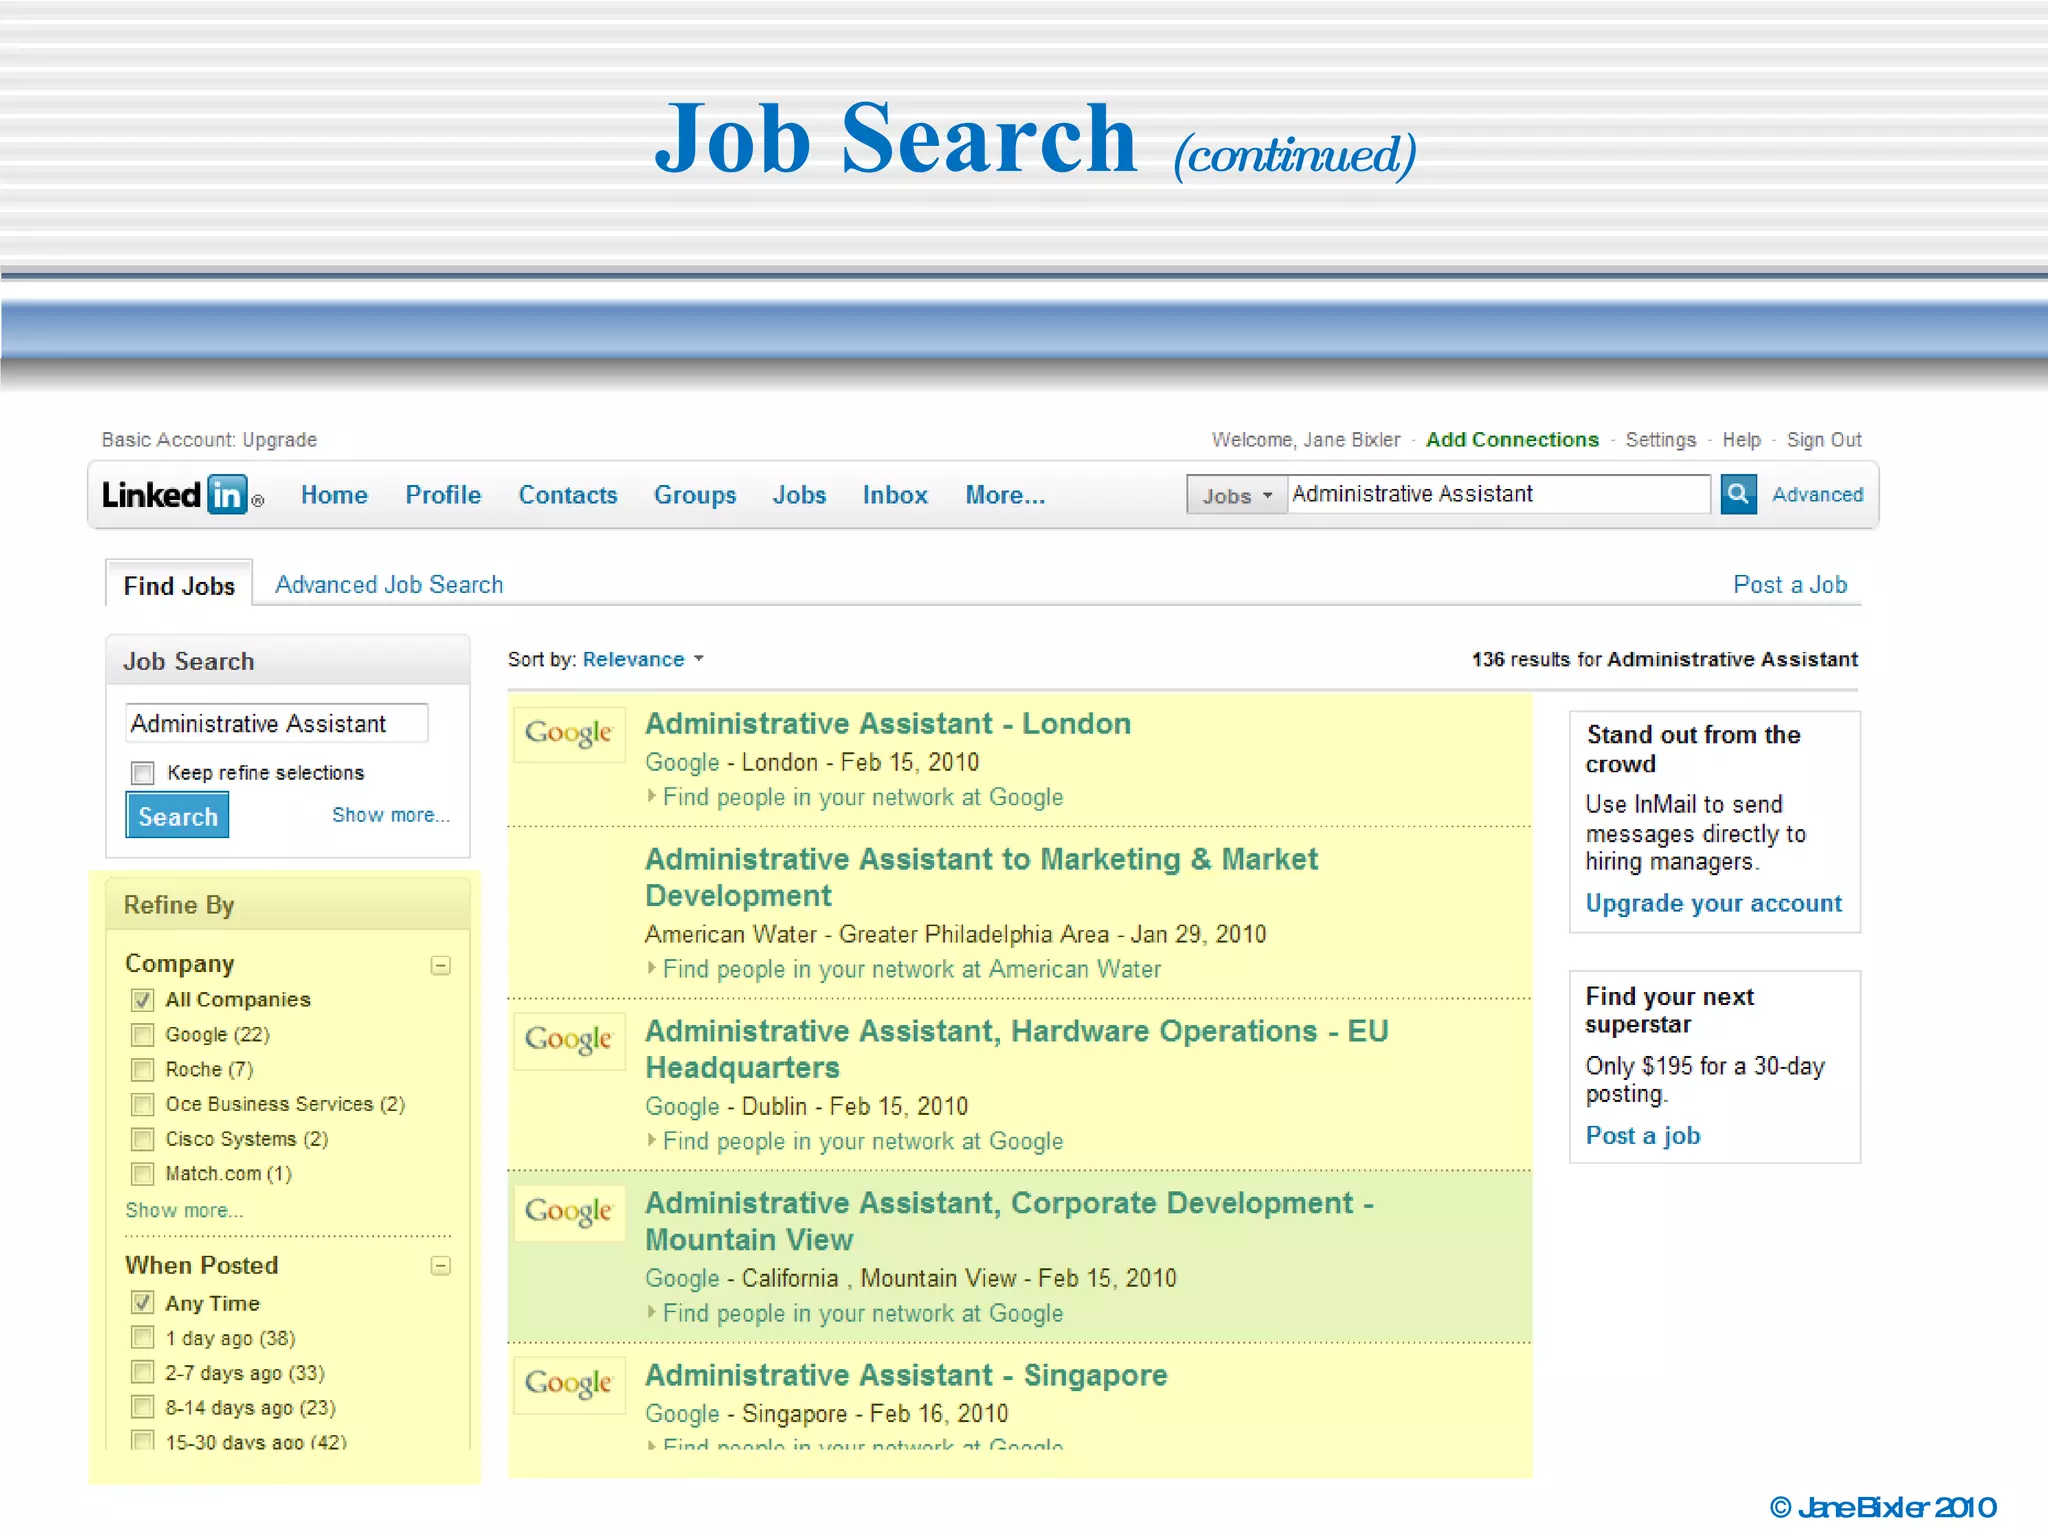
Task: Open Hardware Operations - EU Headquarters job
Action: pyautogui.click(x=1017, y=1049)
